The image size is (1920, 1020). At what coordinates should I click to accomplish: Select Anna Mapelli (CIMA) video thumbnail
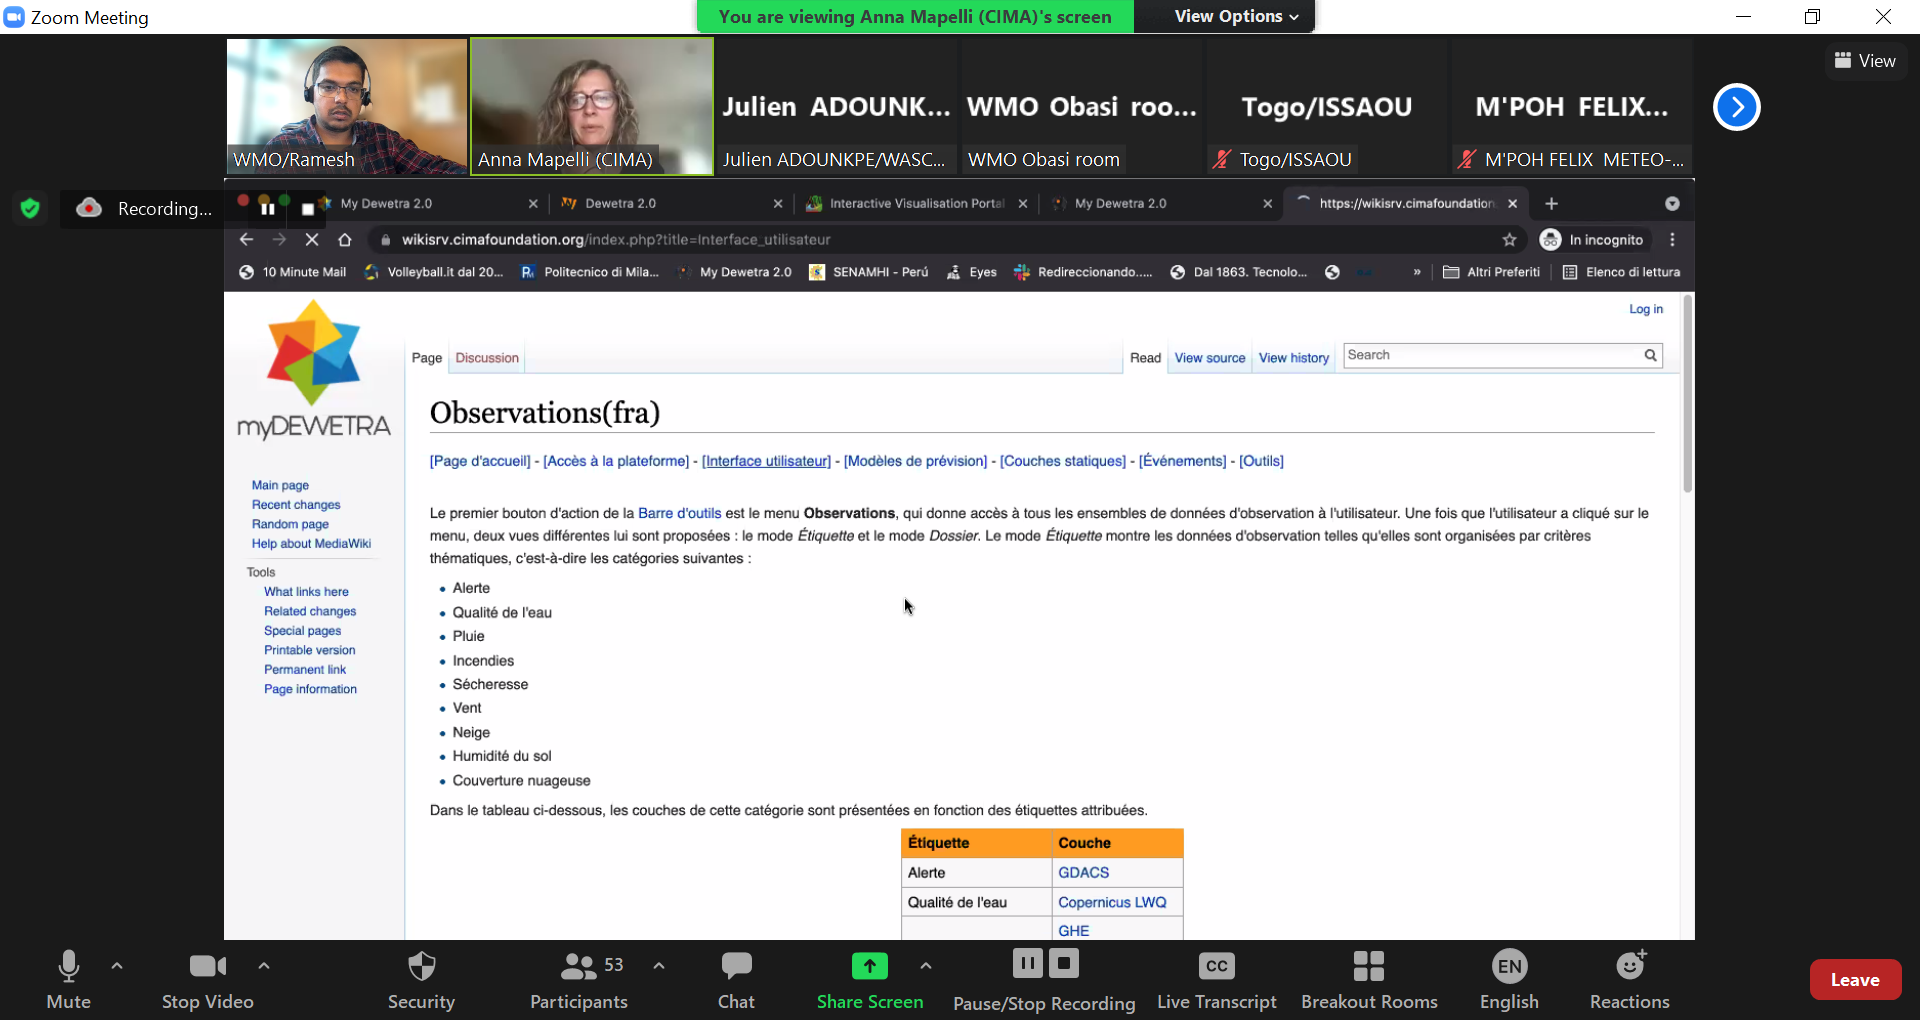click(592, 106)
